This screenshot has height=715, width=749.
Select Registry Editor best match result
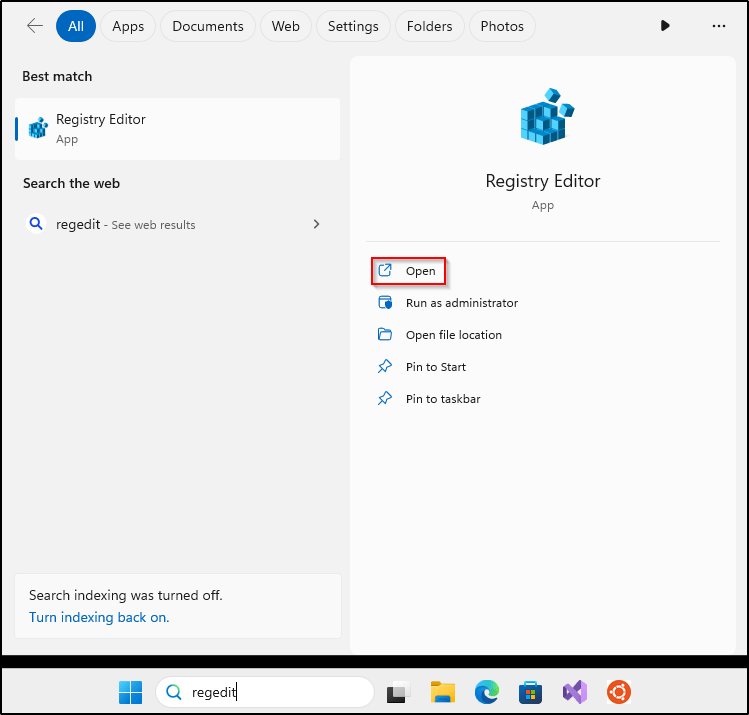177,129
